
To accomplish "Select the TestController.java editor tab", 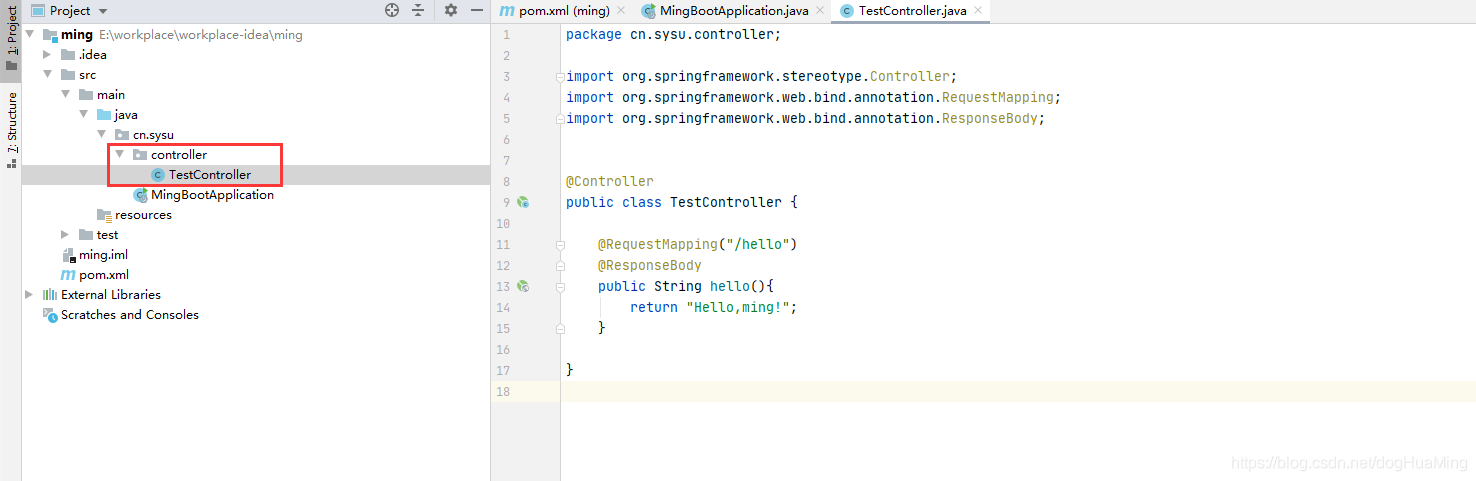I will [913, 11].
